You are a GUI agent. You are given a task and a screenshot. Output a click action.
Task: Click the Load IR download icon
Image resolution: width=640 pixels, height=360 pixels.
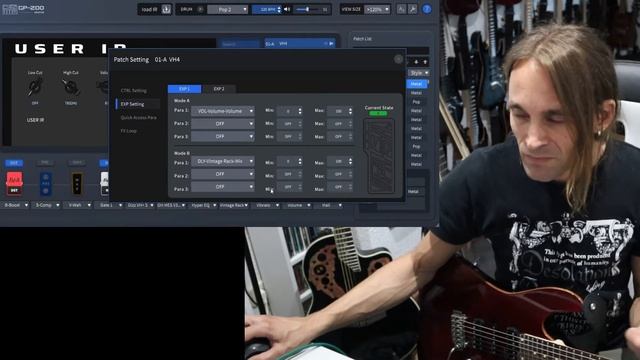coord(166,9)
